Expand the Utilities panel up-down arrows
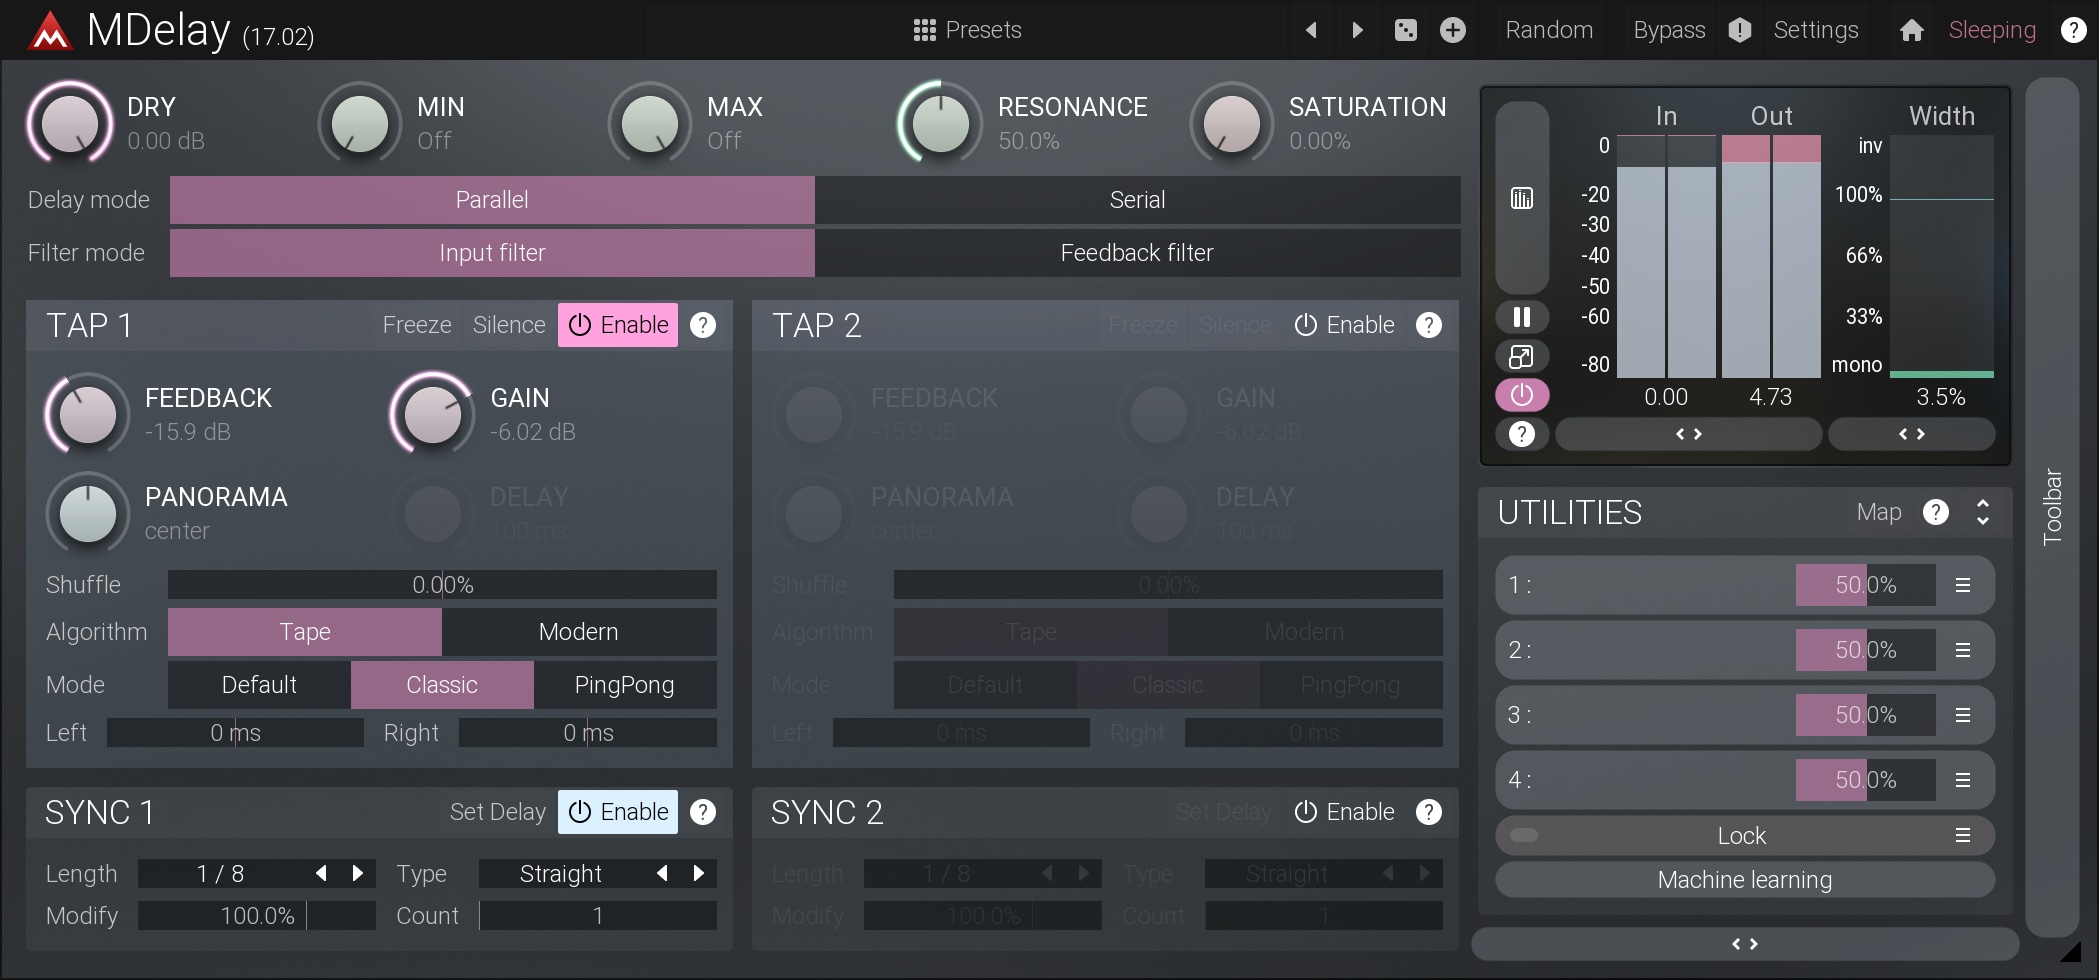 point(1982,512)
